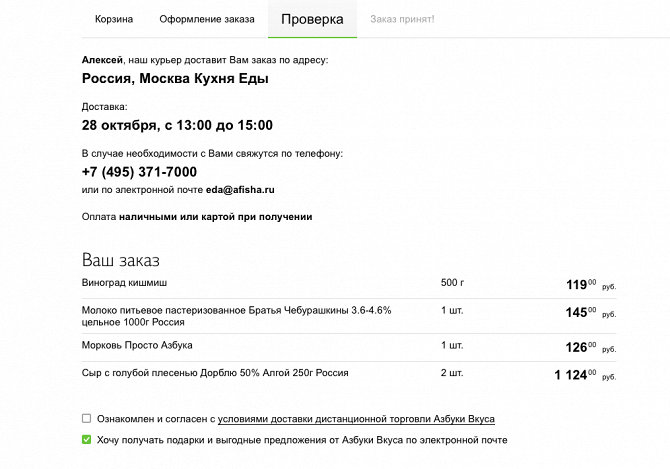
Task: Click the Заказ принят! step
Action: [x=402, y=19]
